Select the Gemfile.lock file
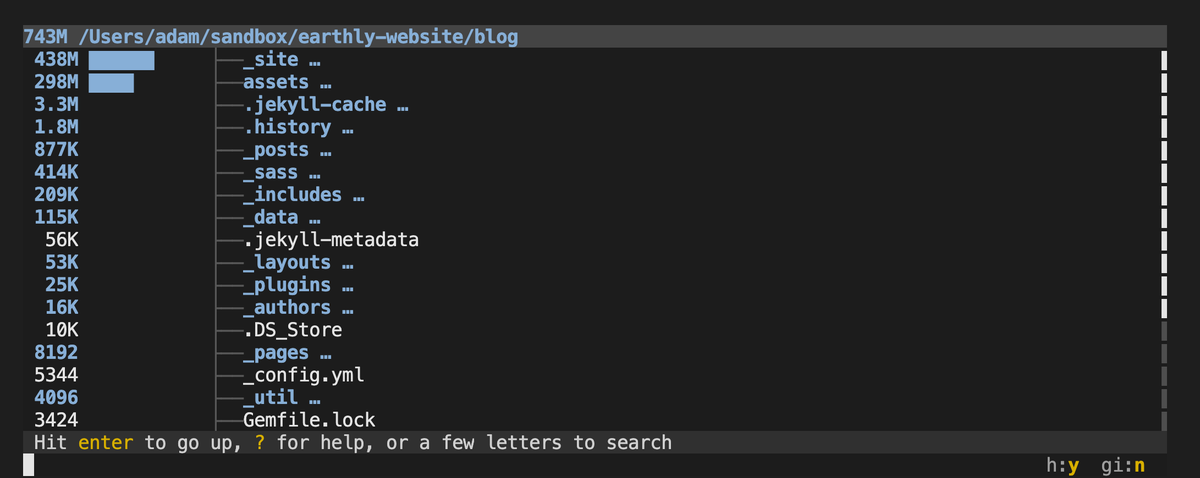The width and height of the screenshot is (1200, 478). [x=309, y=420]
